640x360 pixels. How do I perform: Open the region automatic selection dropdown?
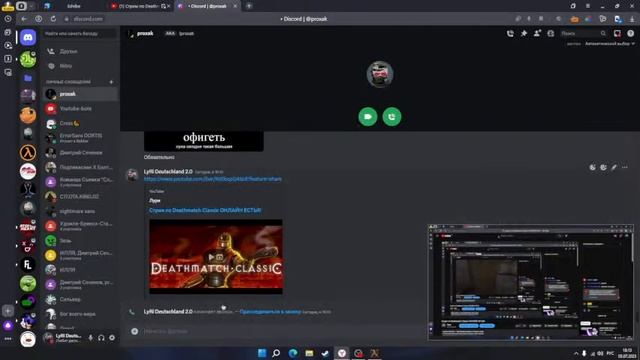pos(610,44)
